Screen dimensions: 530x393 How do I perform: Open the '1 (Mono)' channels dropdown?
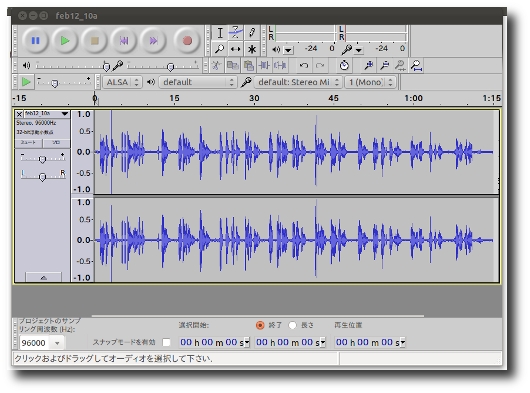click(x=370, y=82)
